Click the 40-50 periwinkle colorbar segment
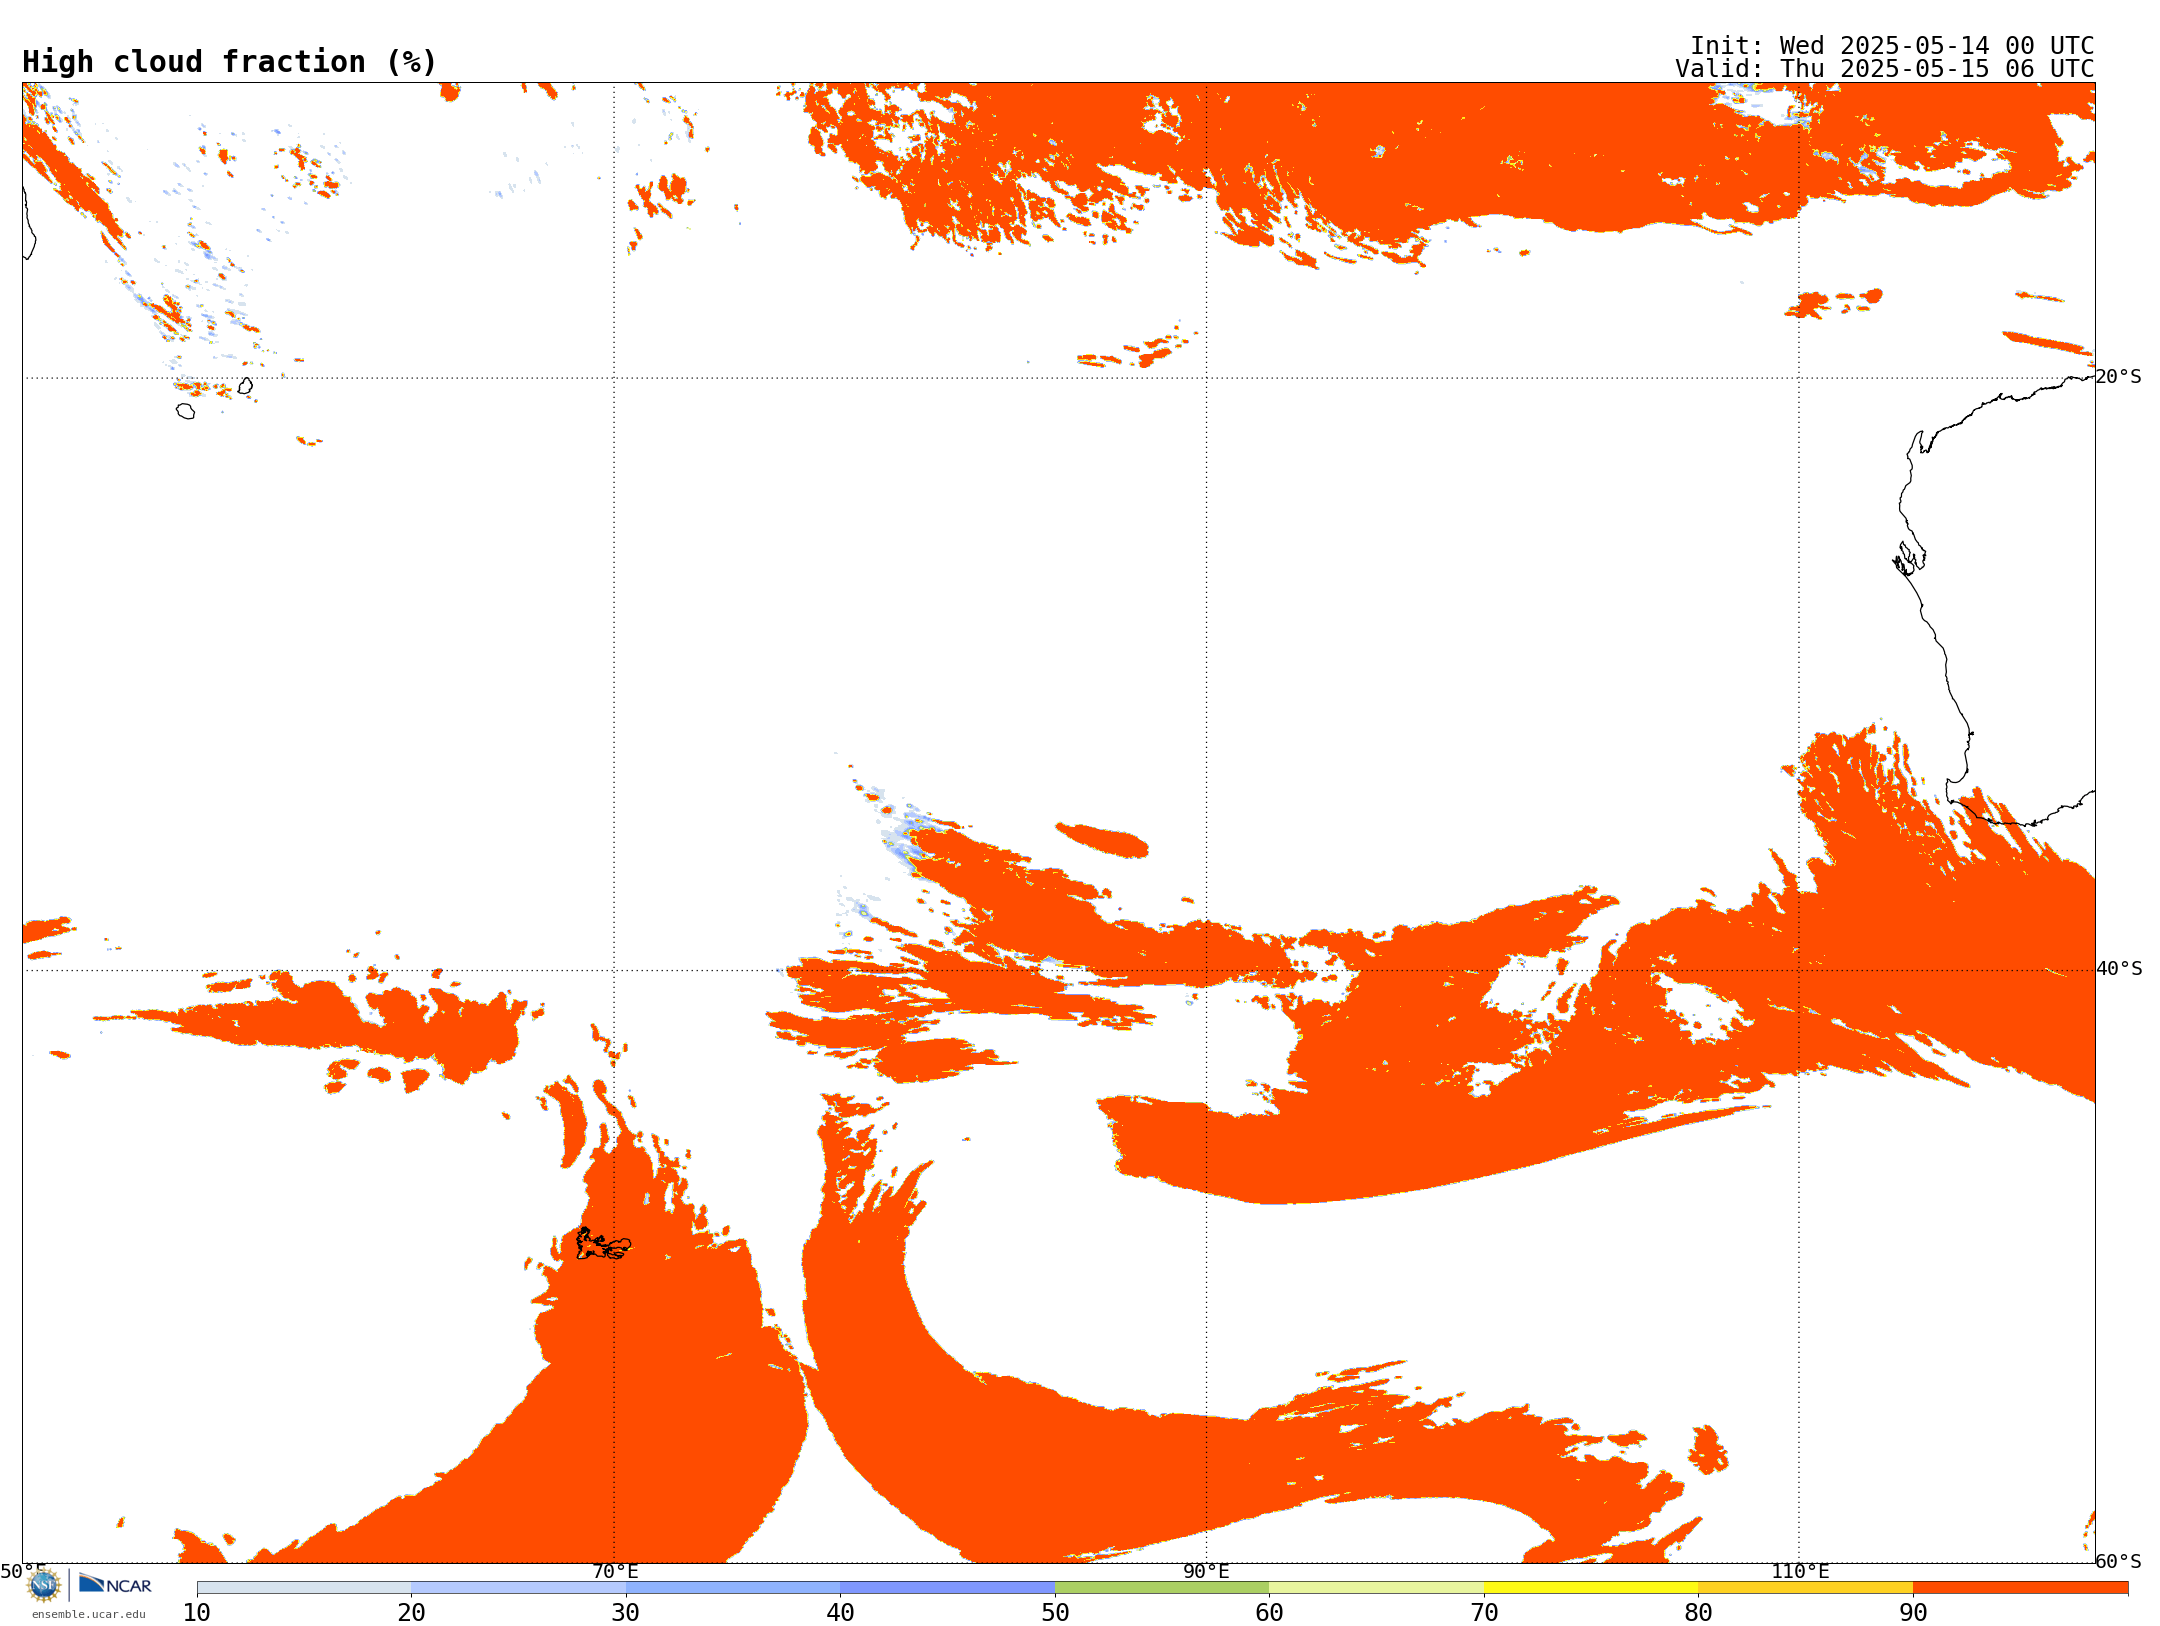The height and width of the screenshot is (1626, 2160). (947, 1588)
